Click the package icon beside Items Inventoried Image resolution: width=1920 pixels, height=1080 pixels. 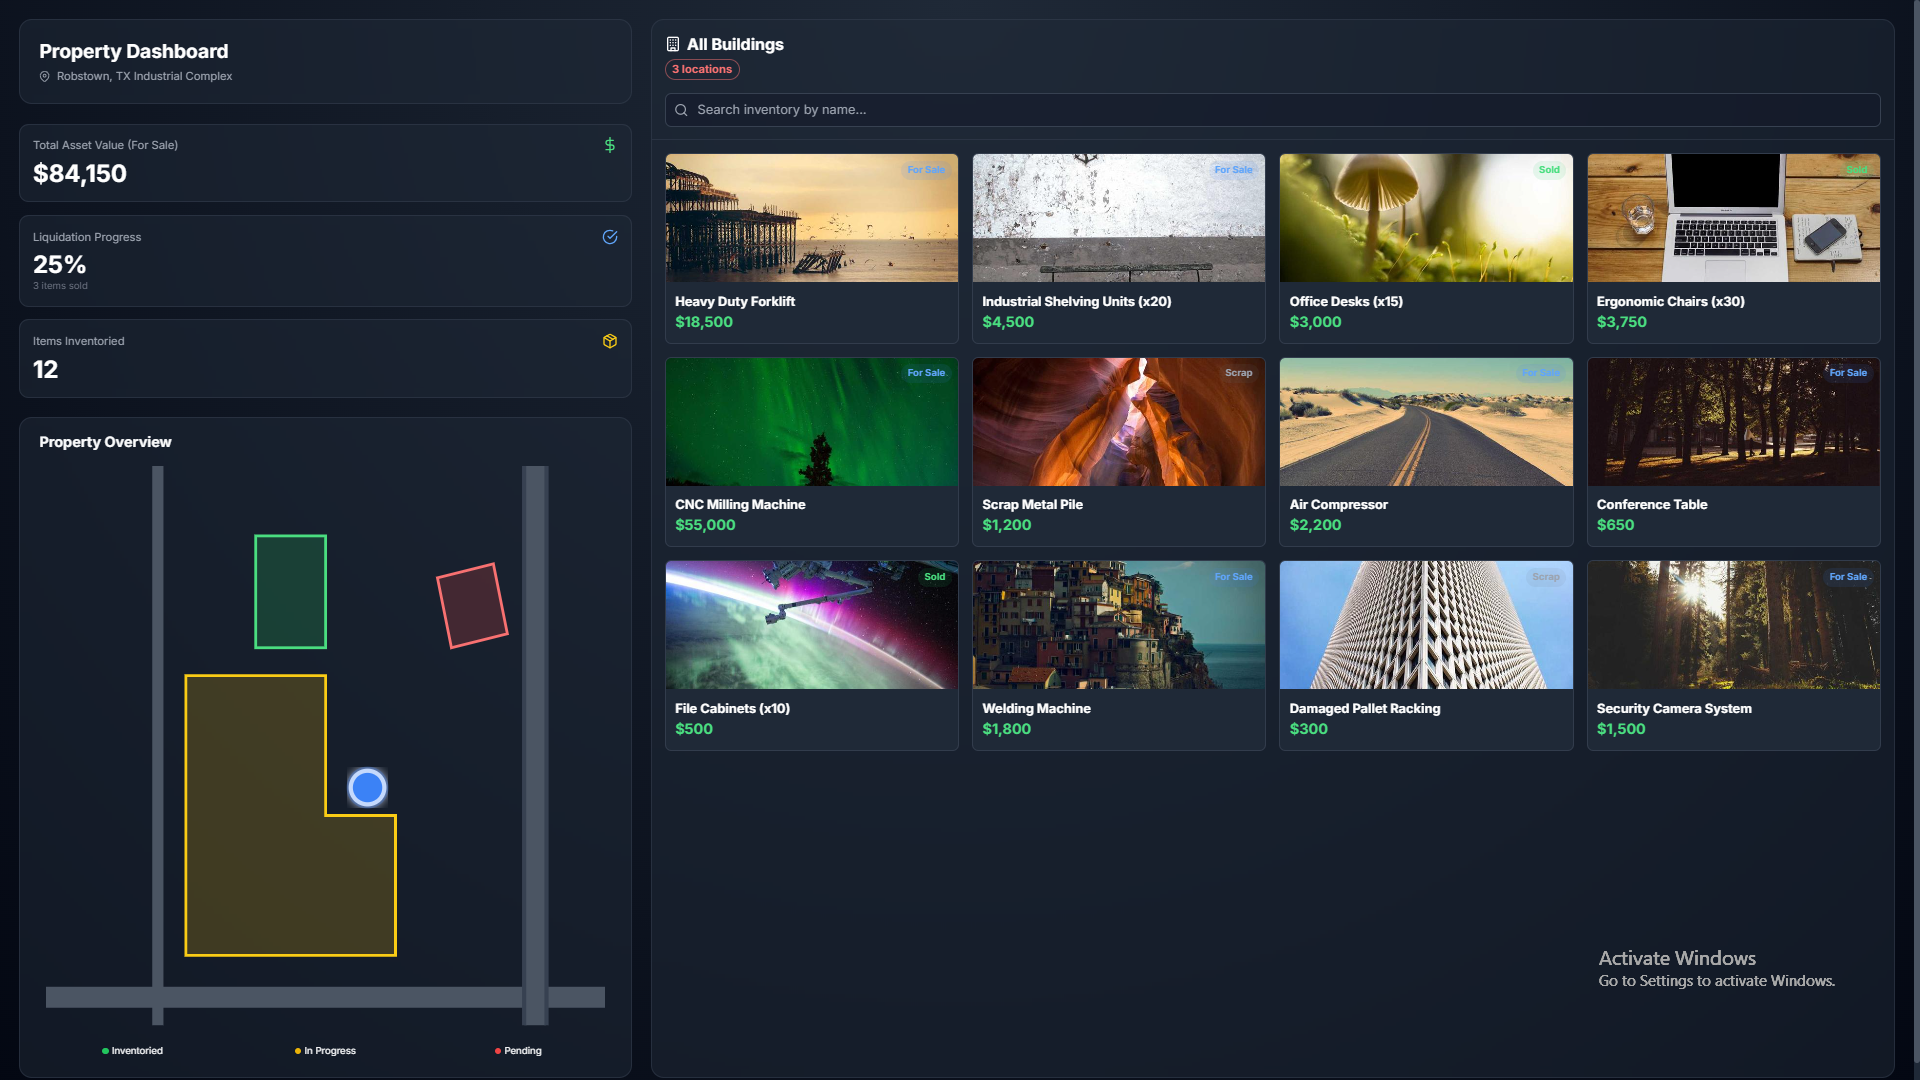610,341
